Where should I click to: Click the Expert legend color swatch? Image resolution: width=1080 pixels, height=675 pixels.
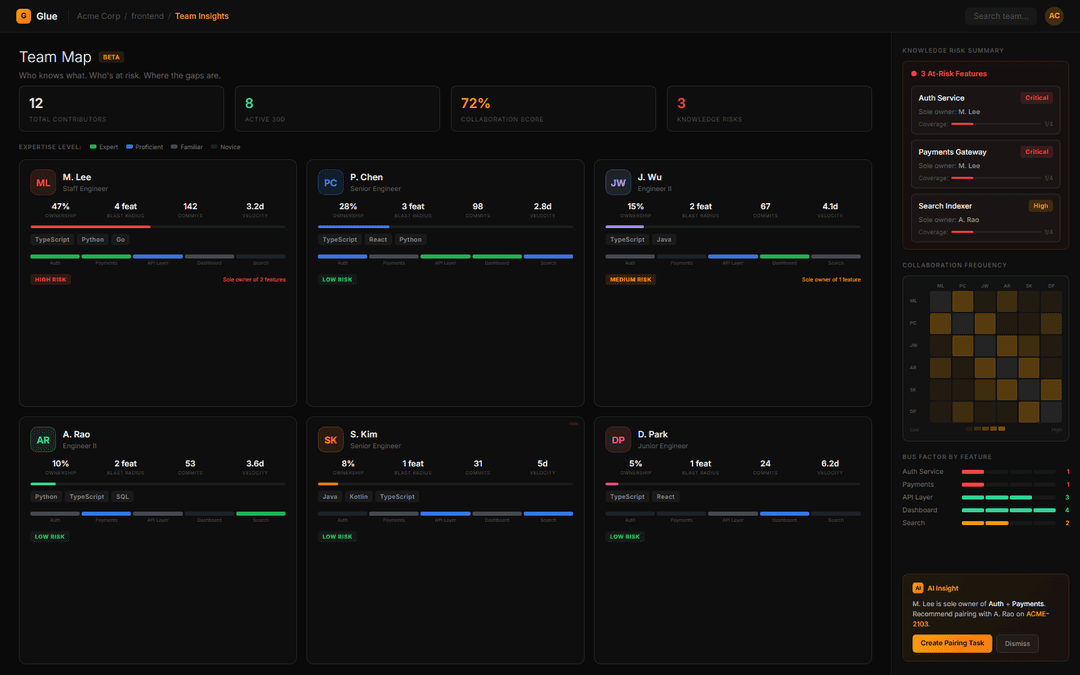click(93, 147)
